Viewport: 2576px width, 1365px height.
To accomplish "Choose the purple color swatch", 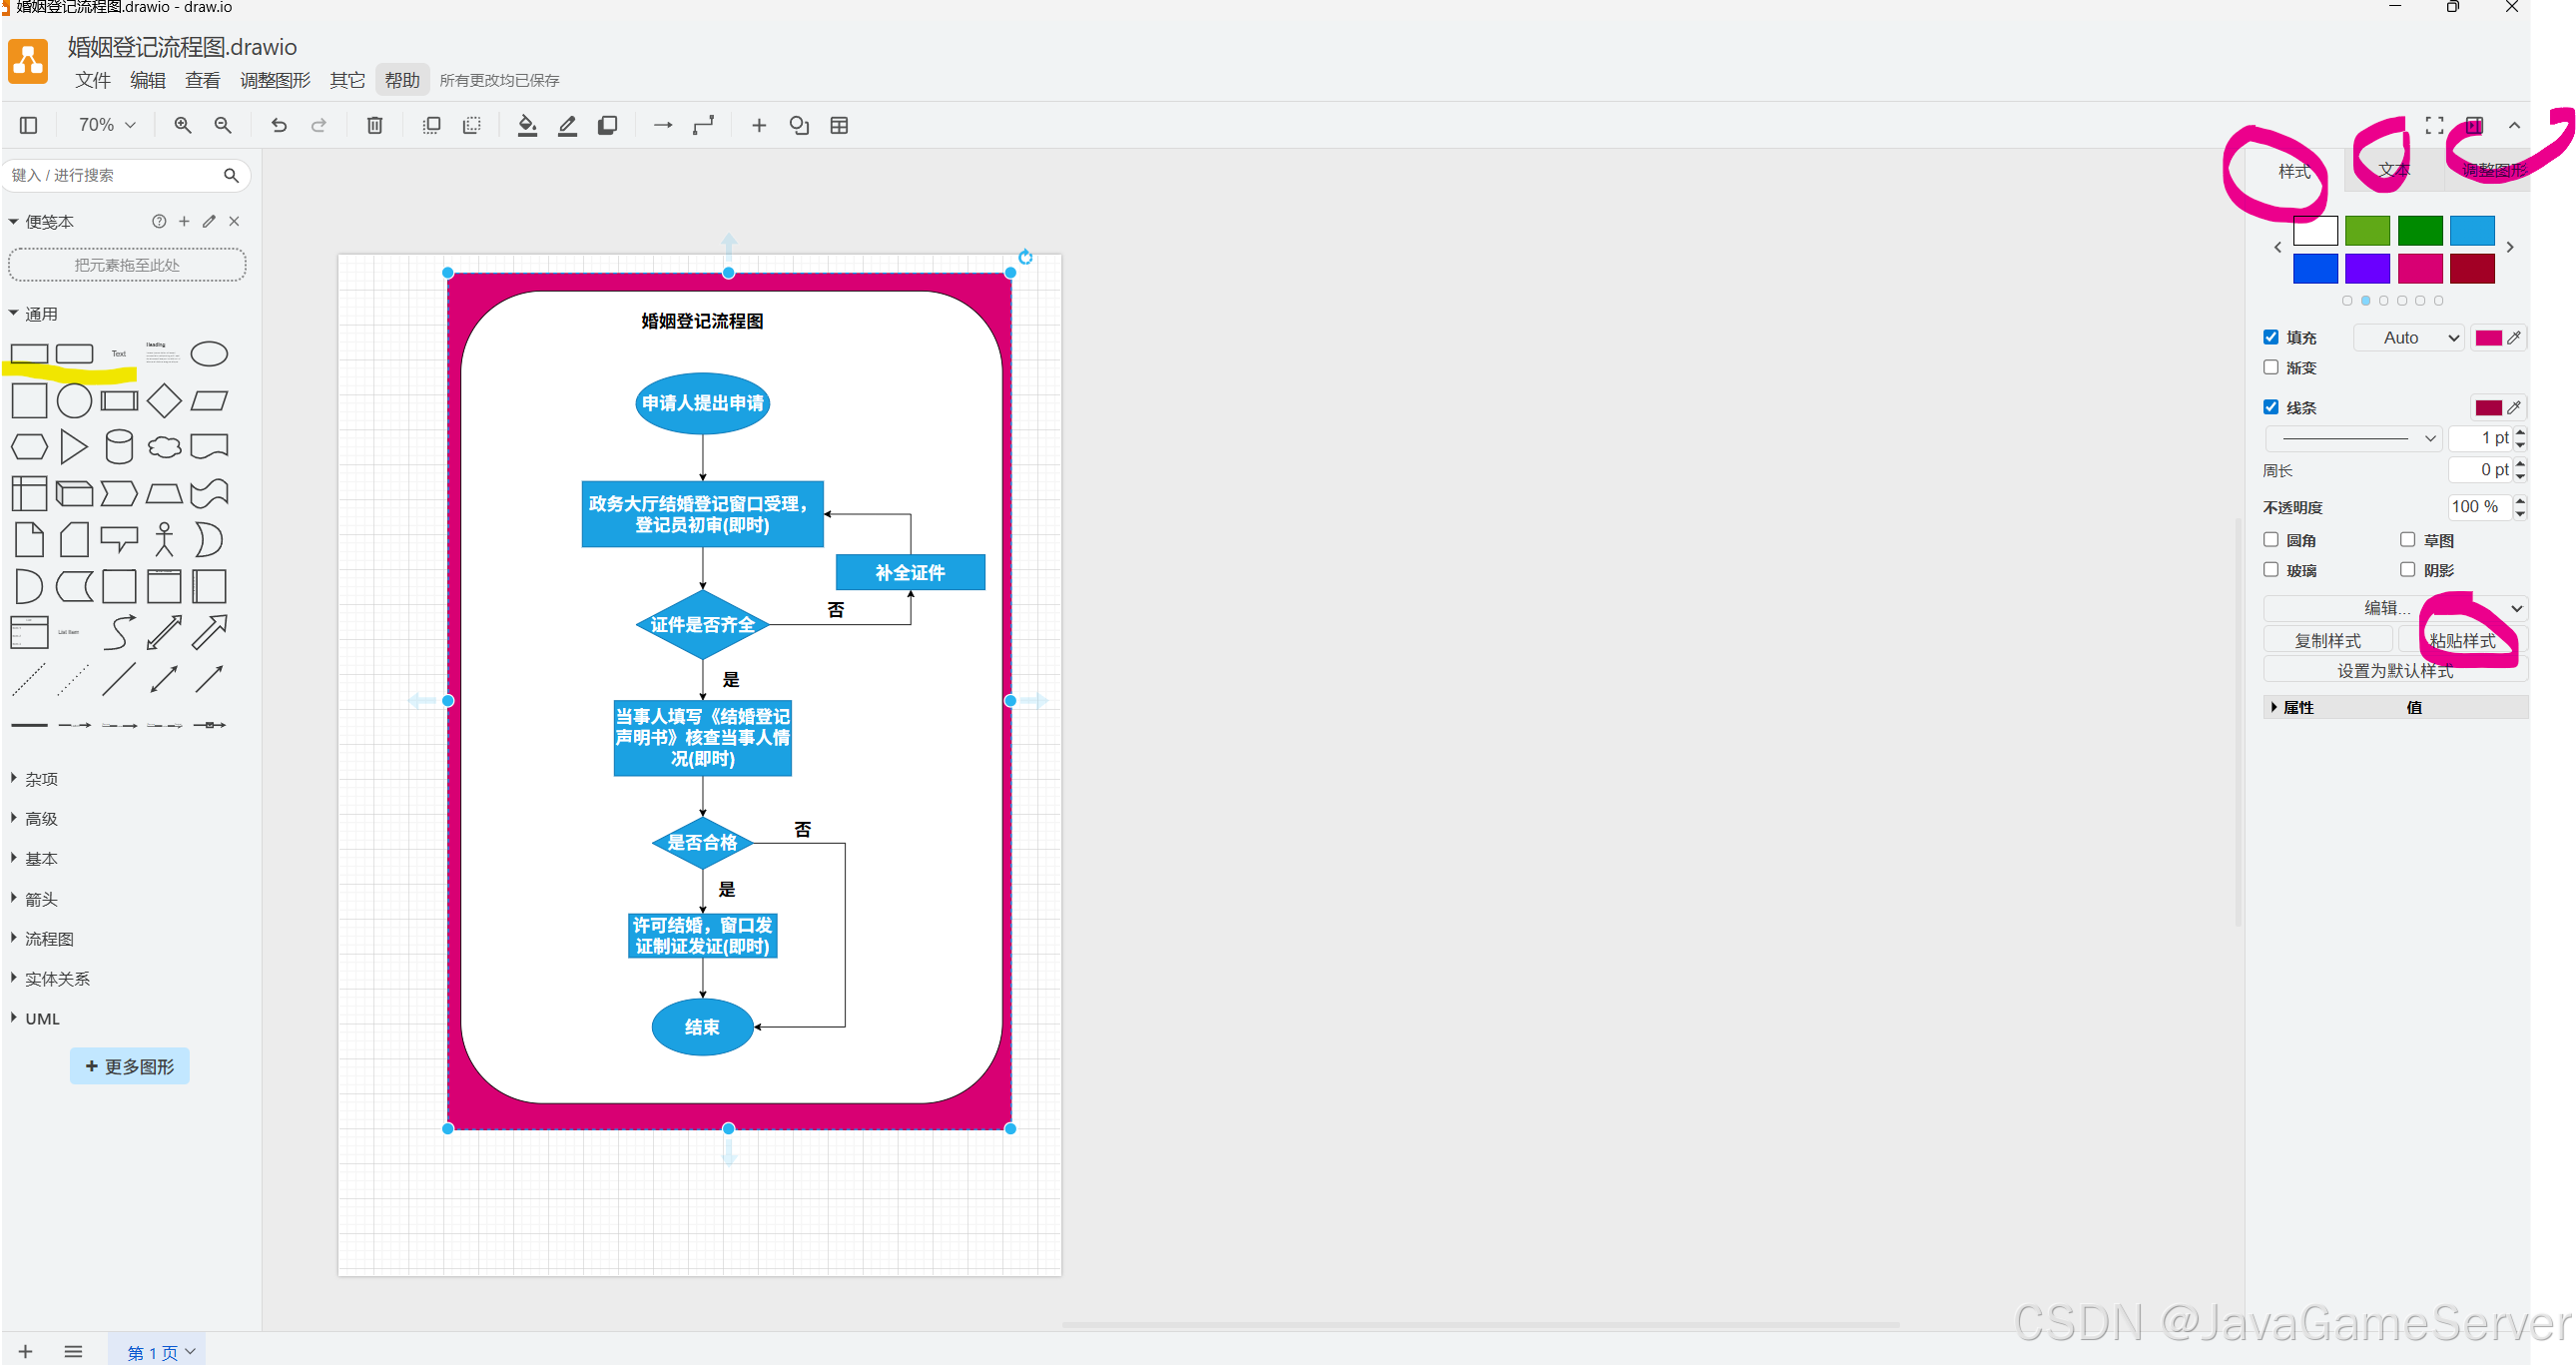I will click(x=2367, y=268).
